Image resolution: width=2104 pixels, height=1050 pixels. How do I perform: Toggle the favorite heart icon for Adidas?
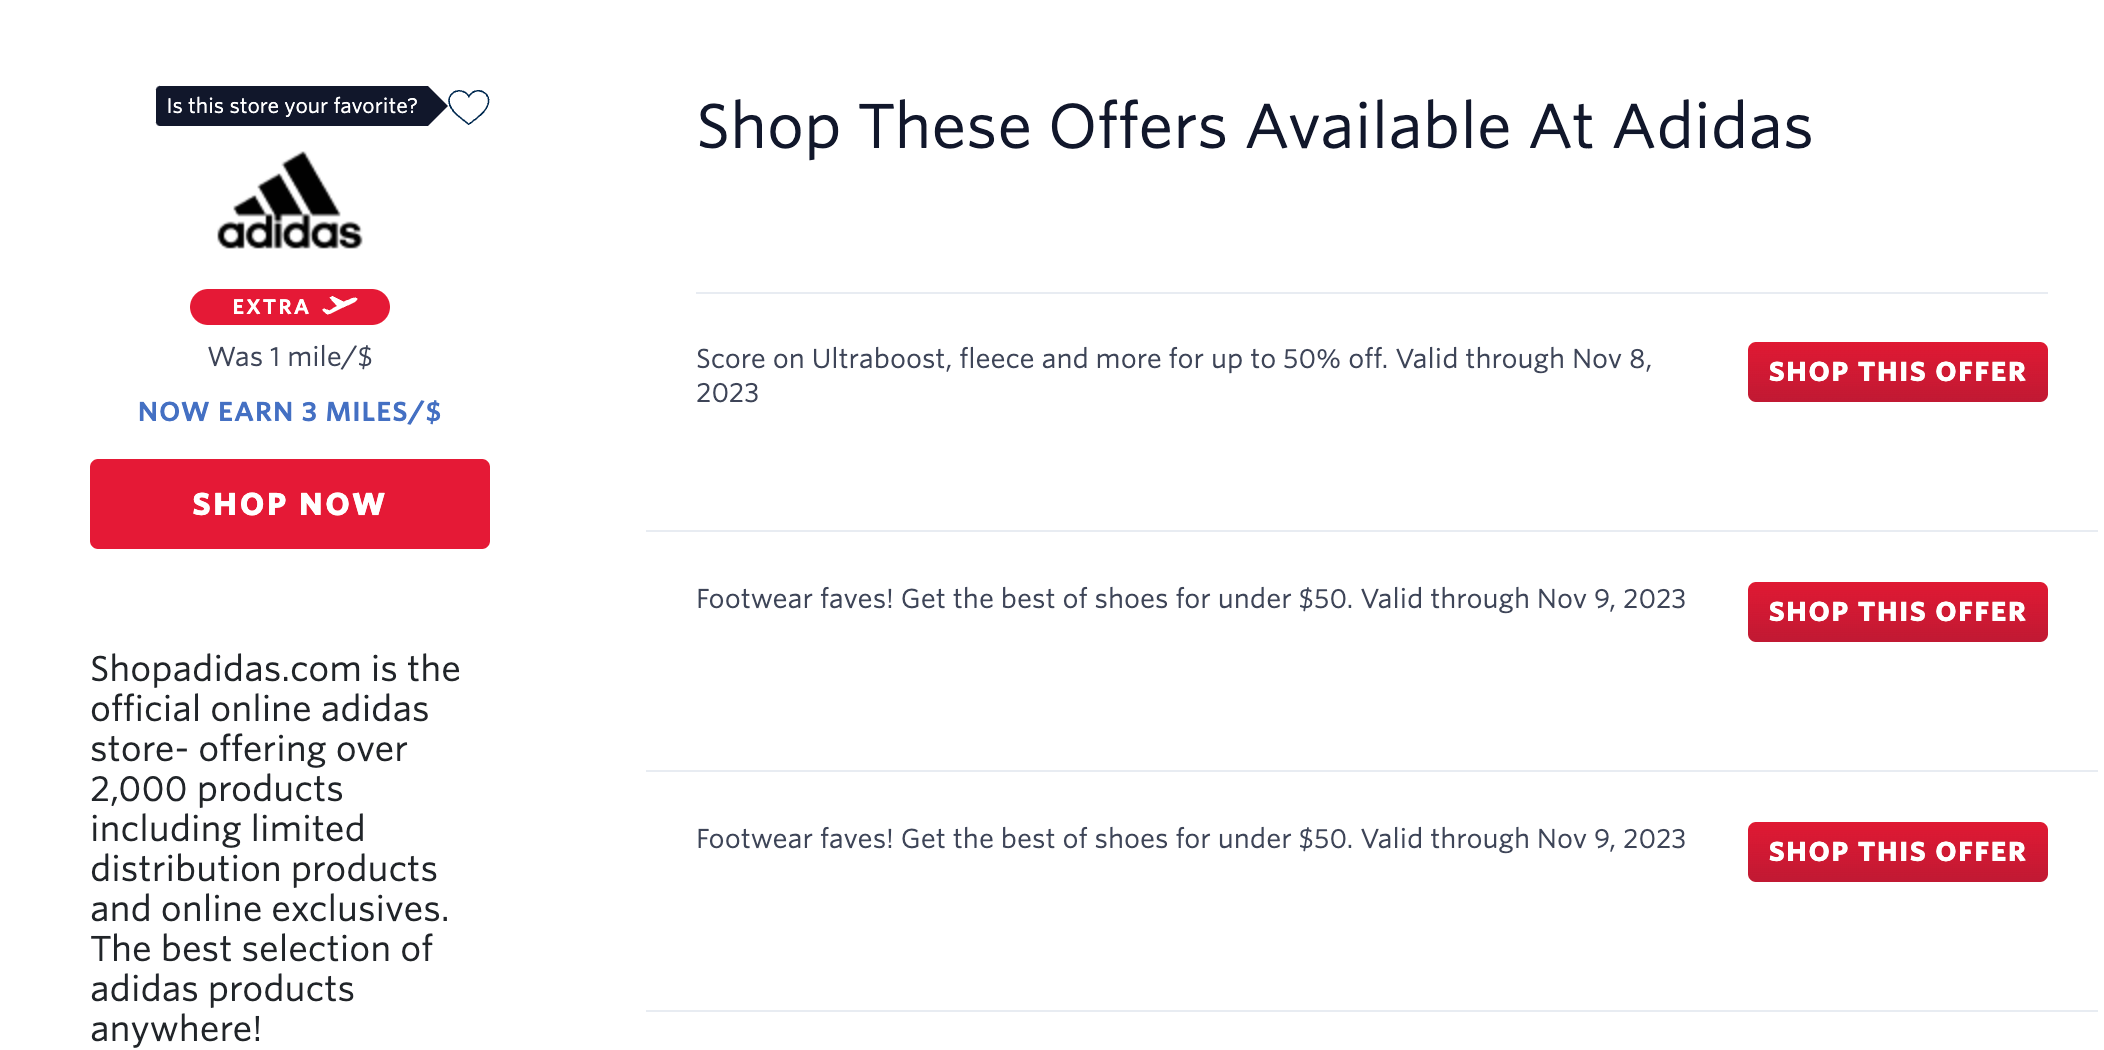(x=468, y=106)
